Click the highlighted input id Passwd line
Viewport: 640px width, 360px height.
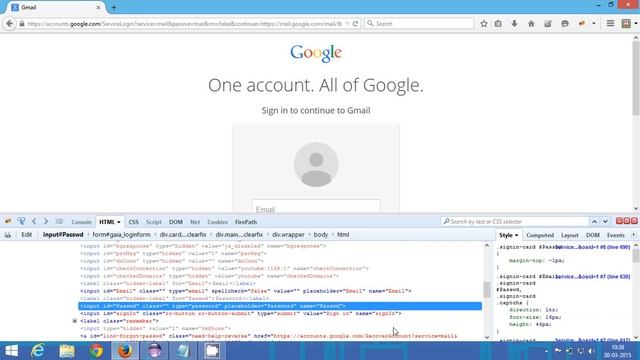(x=280, y=306)
